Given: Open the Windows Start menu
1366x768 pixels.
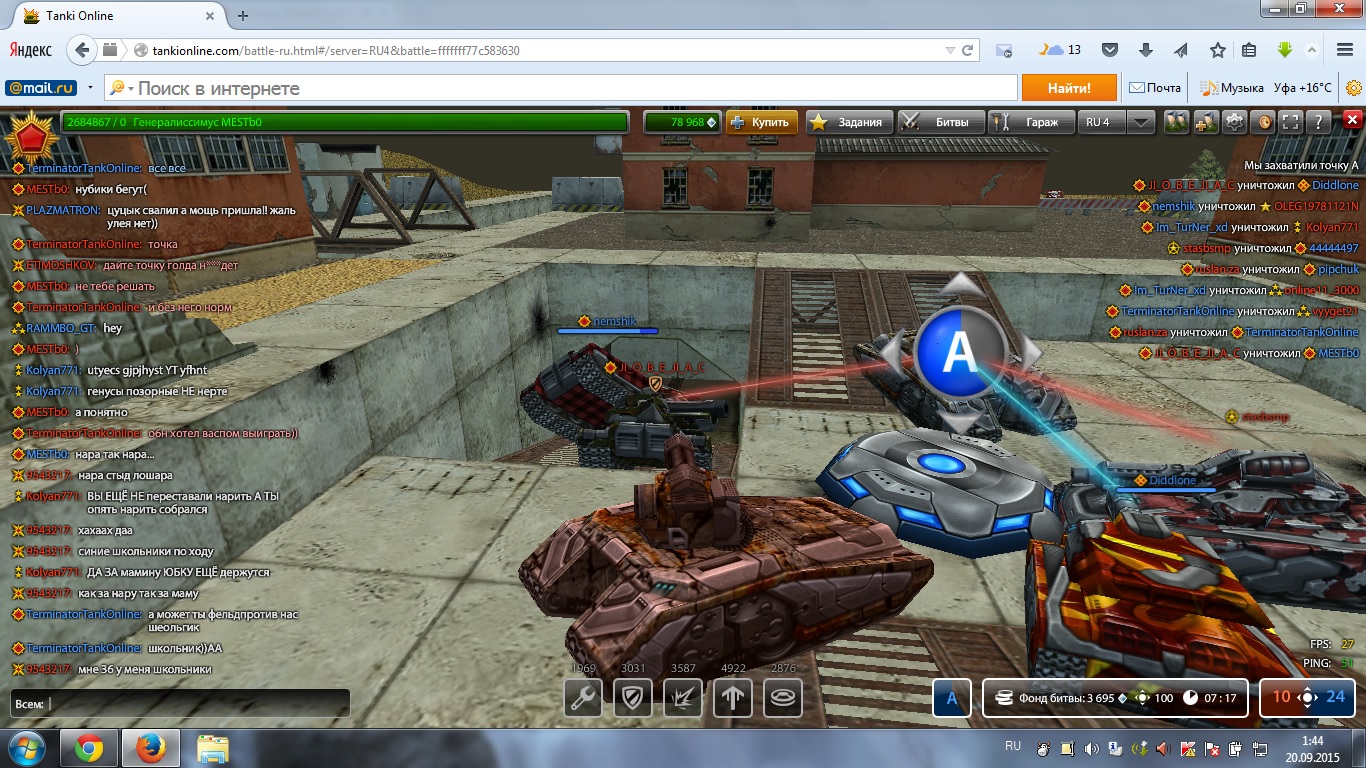Looking at the screenshot, I should pyautogui.click(x=26, y=748).
